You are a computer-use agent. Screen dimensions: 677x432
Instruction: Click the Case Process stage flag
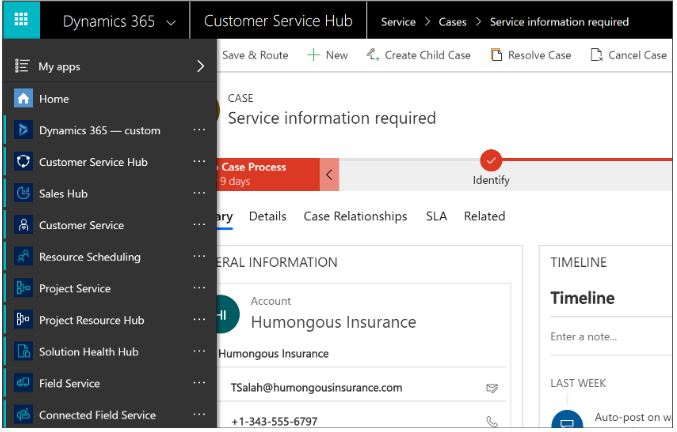[268, 174]
